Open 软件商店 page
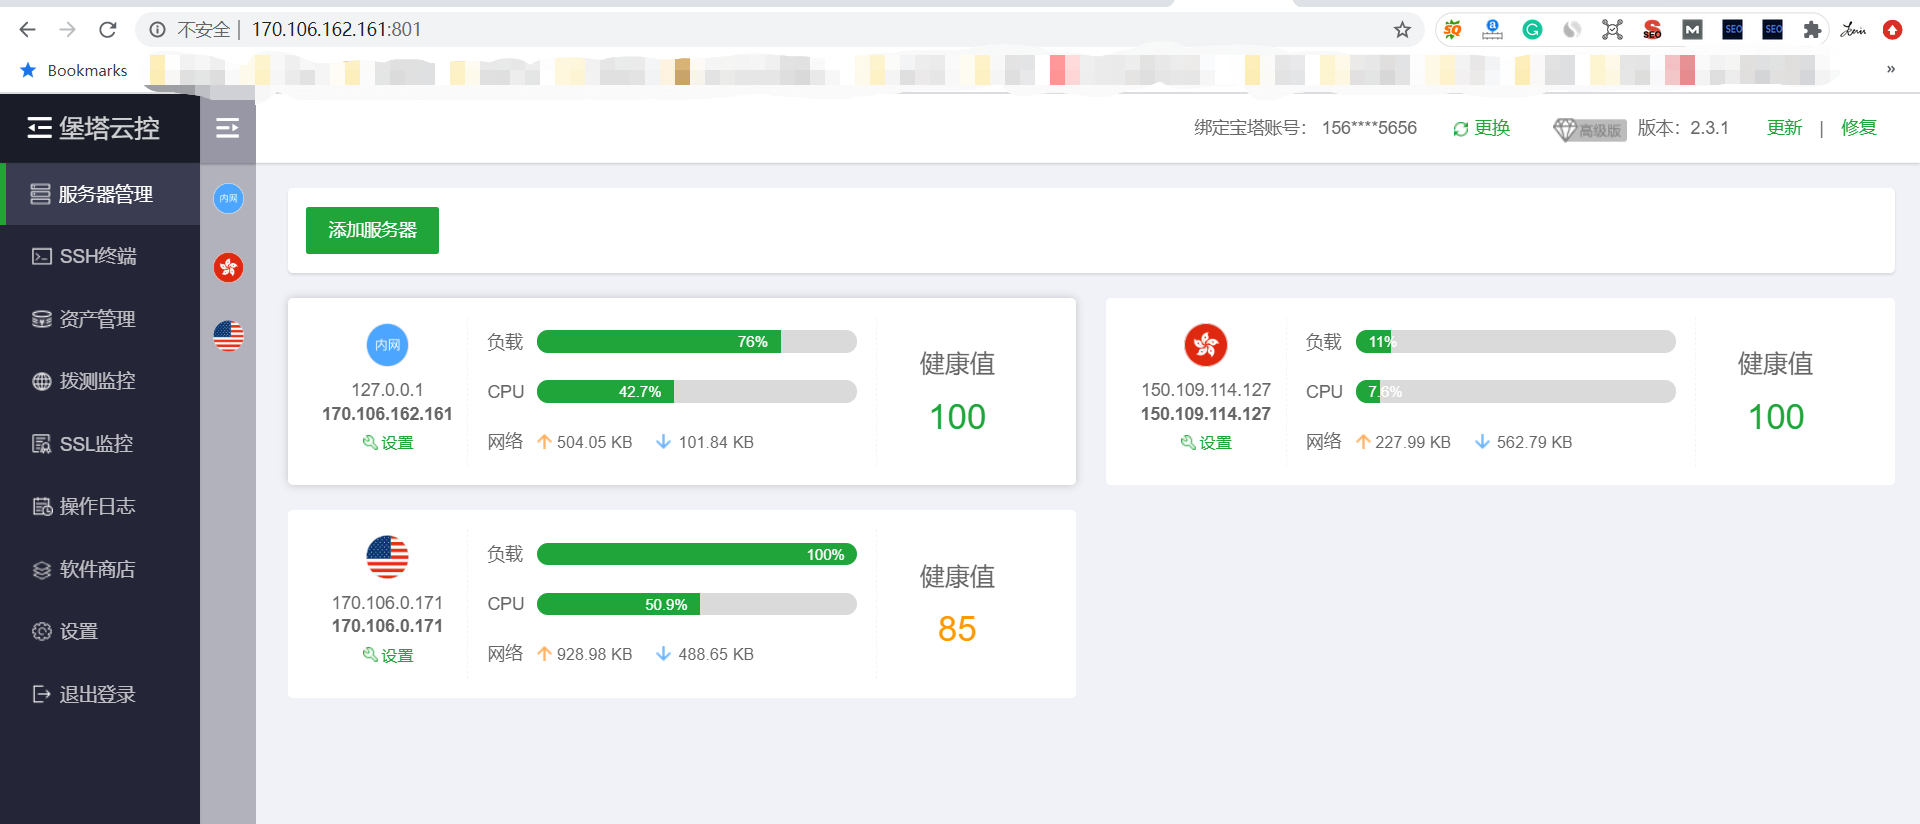The image size is (1920, 824). point(100,569)
